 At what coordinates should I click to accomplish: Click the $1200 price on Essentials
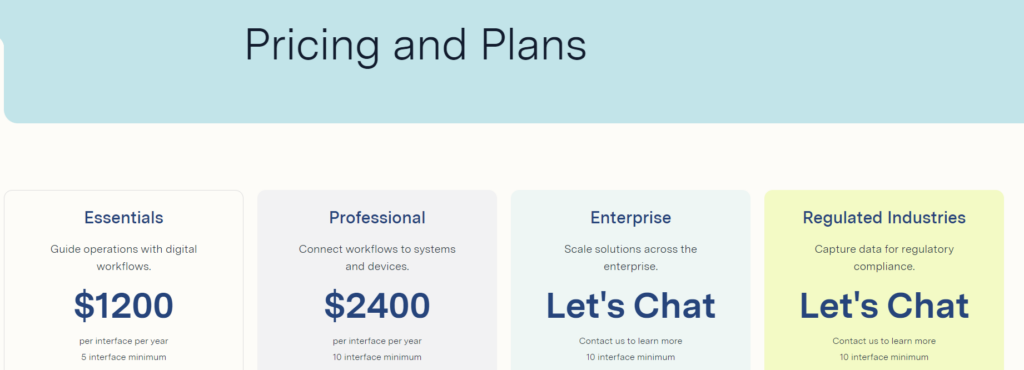[x=124, y=305]
